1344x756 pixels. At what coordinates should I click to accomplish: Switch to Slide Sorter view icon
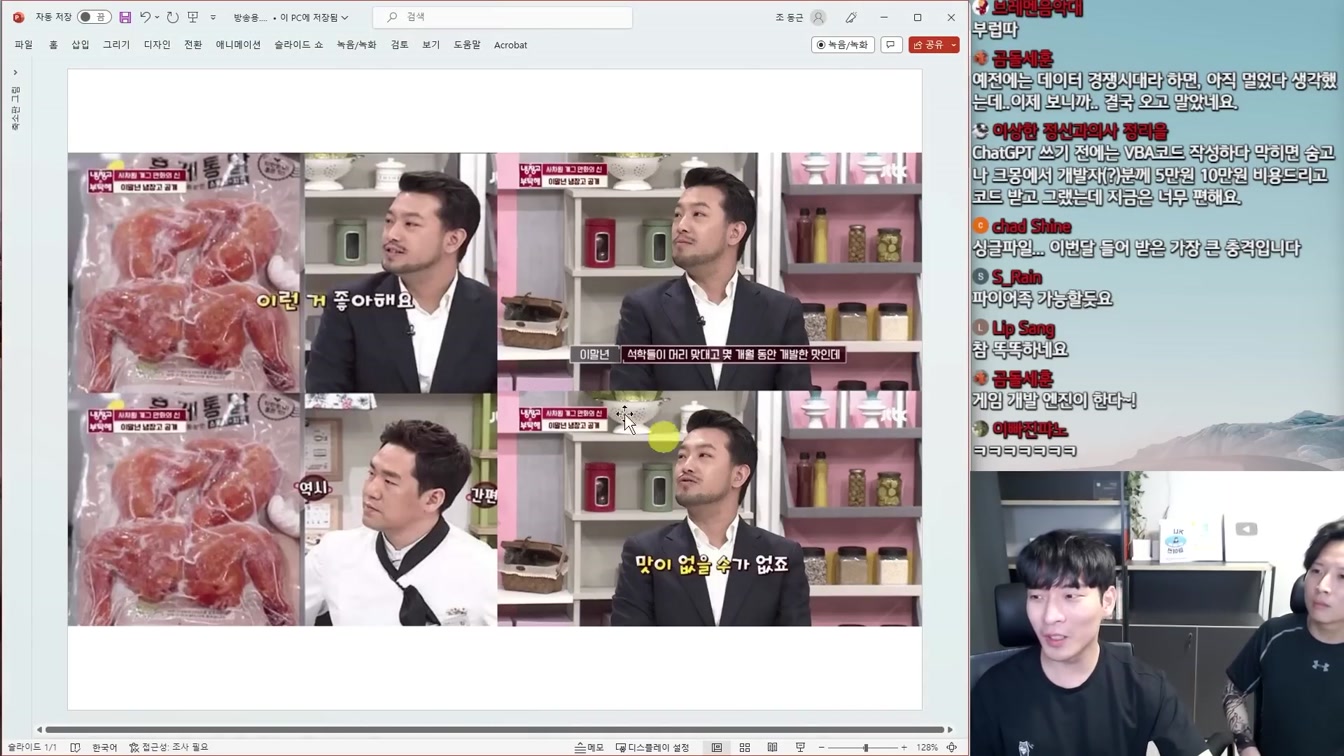pos(744,747)
